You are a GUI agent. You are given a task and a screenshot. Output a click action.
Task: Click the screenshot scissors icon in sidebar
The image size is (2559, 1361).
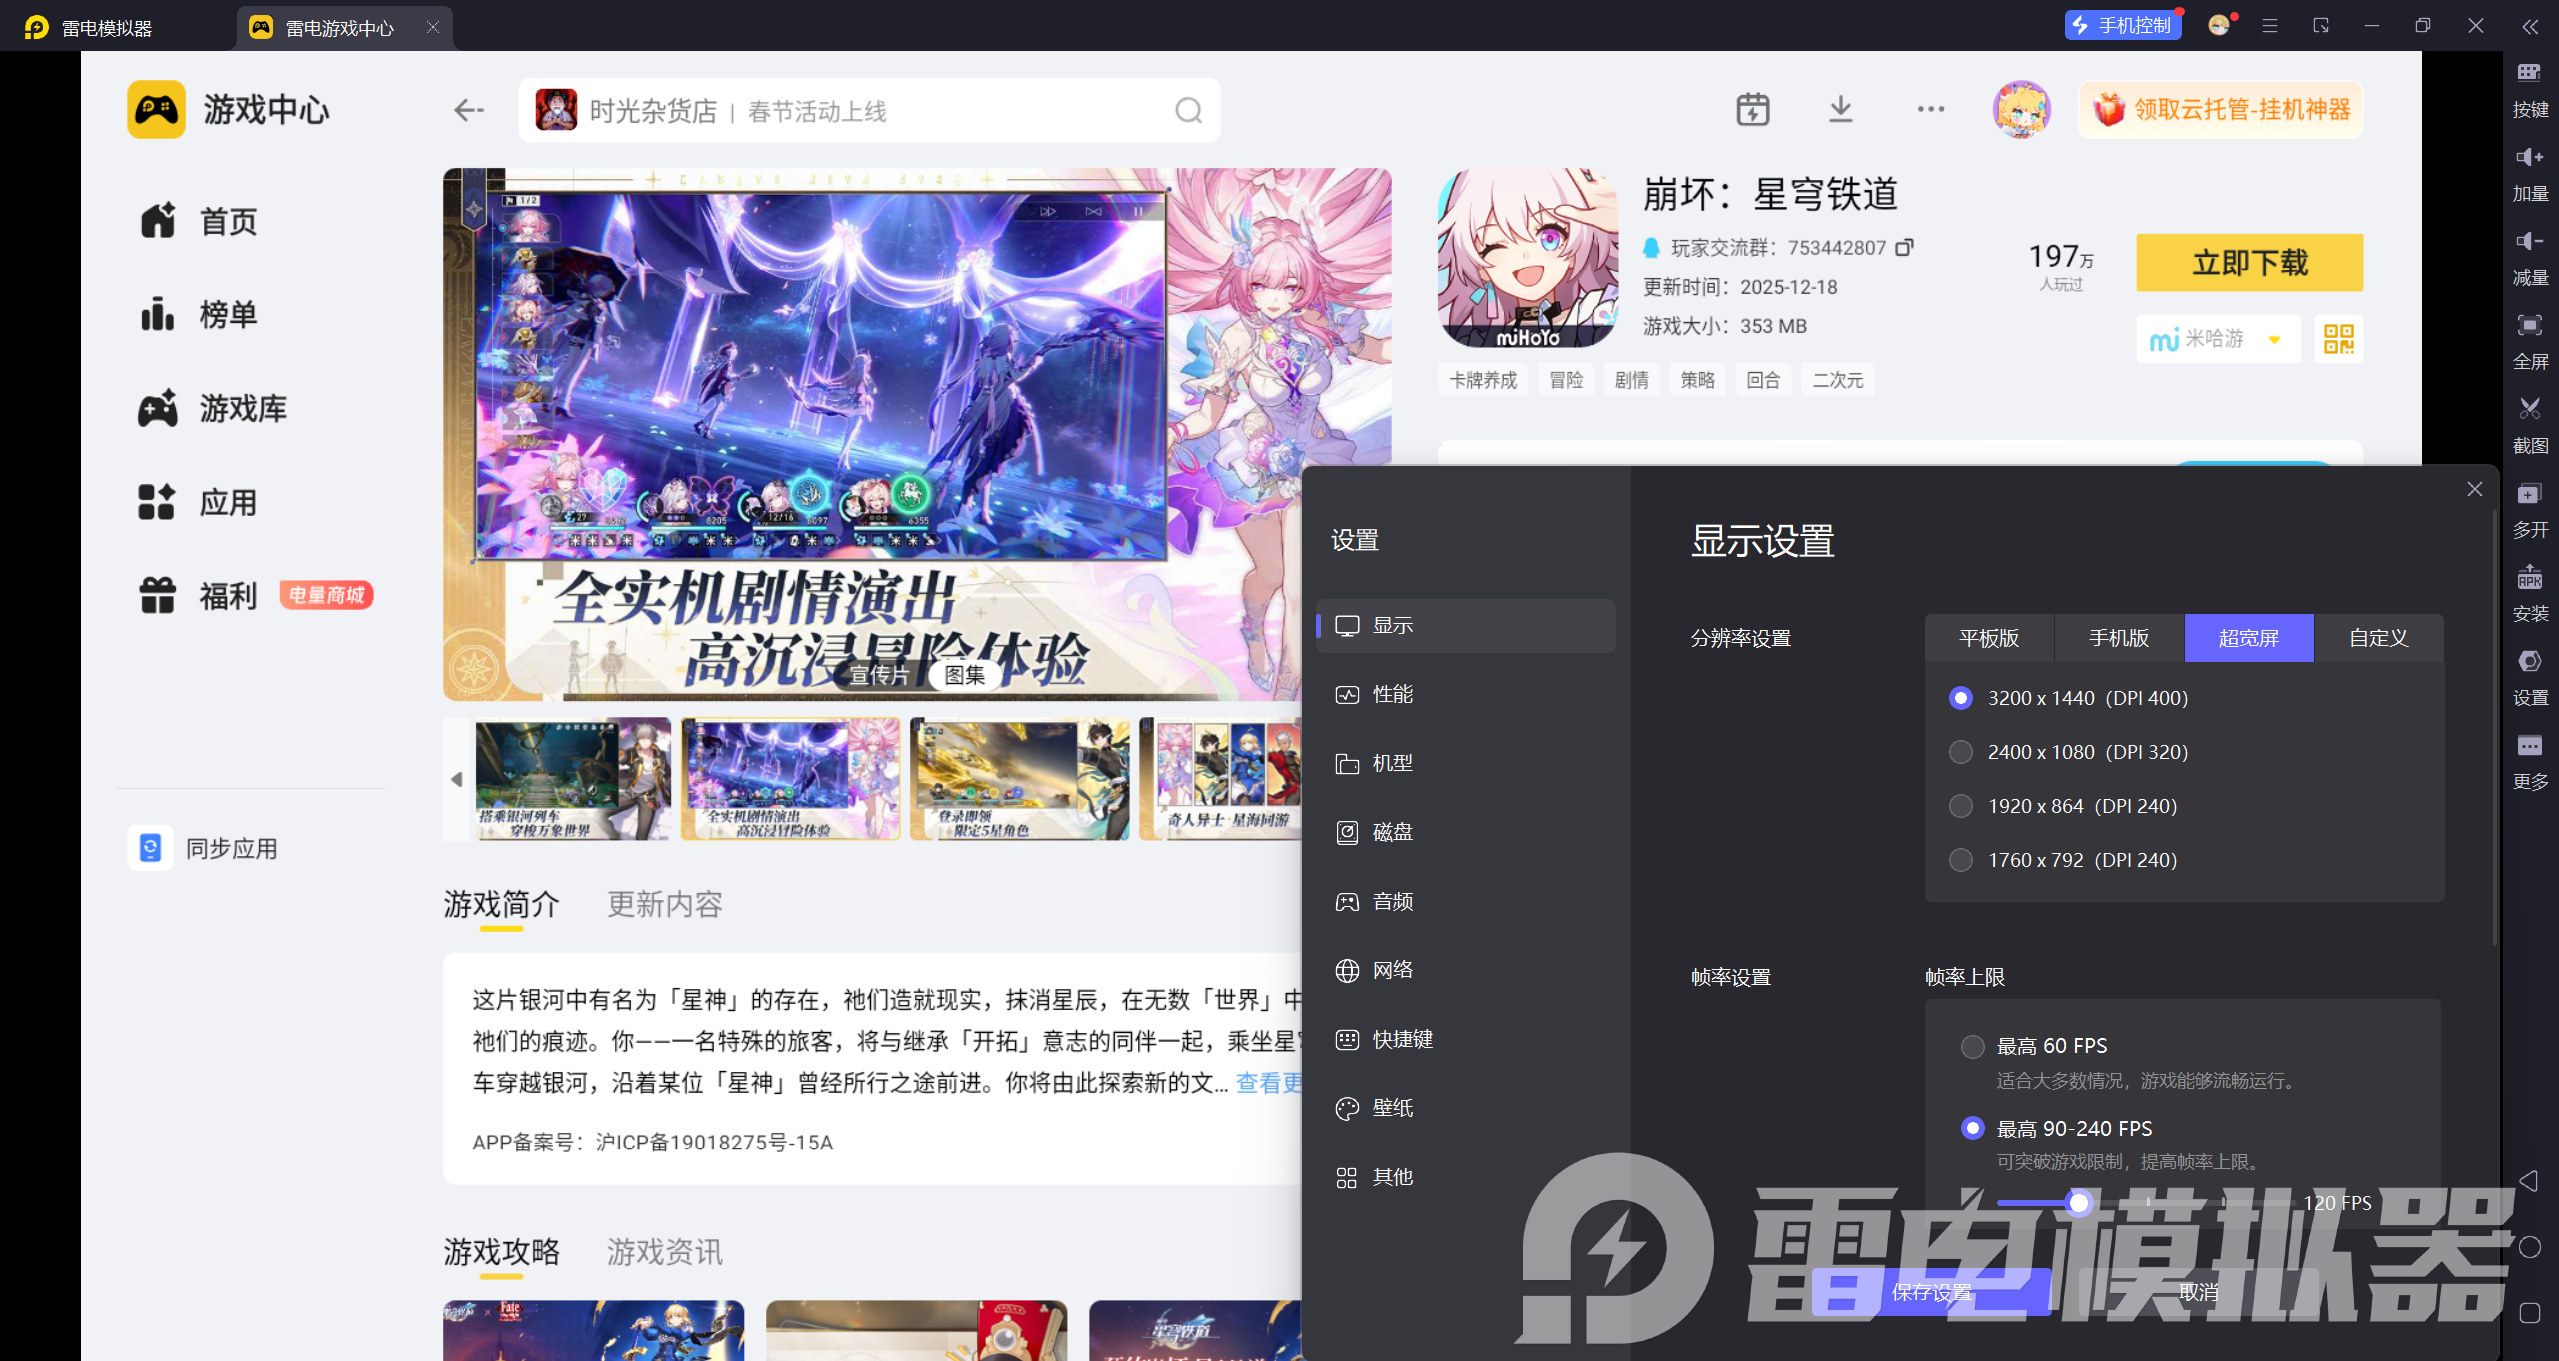tap(2529, 409)
